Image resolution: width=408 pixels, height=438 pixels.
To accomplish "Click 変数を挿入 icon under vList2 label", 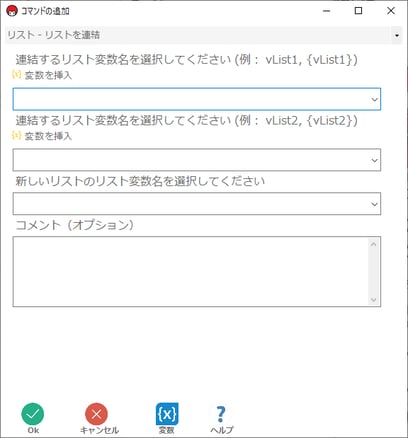I will pos(16,135).
